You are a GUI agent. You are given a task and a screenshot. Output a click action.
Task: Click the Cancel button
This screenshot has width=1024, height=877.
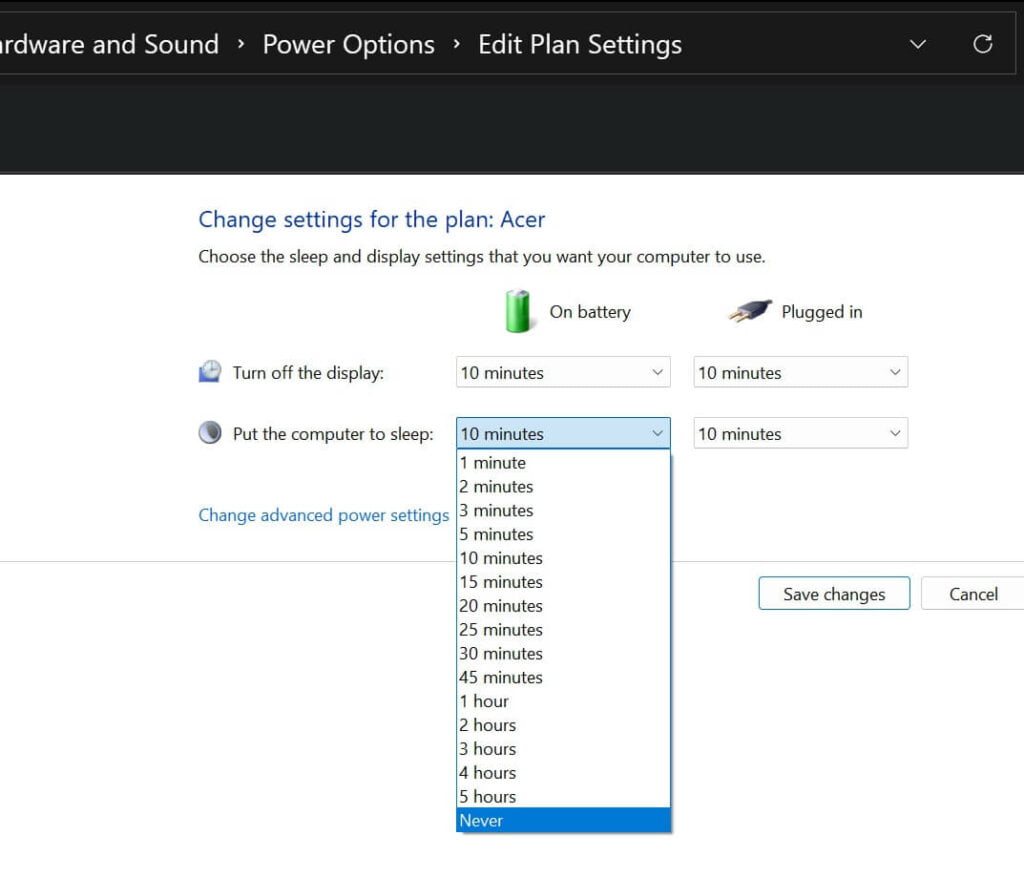pyautogui.click(x=972, y=593)
